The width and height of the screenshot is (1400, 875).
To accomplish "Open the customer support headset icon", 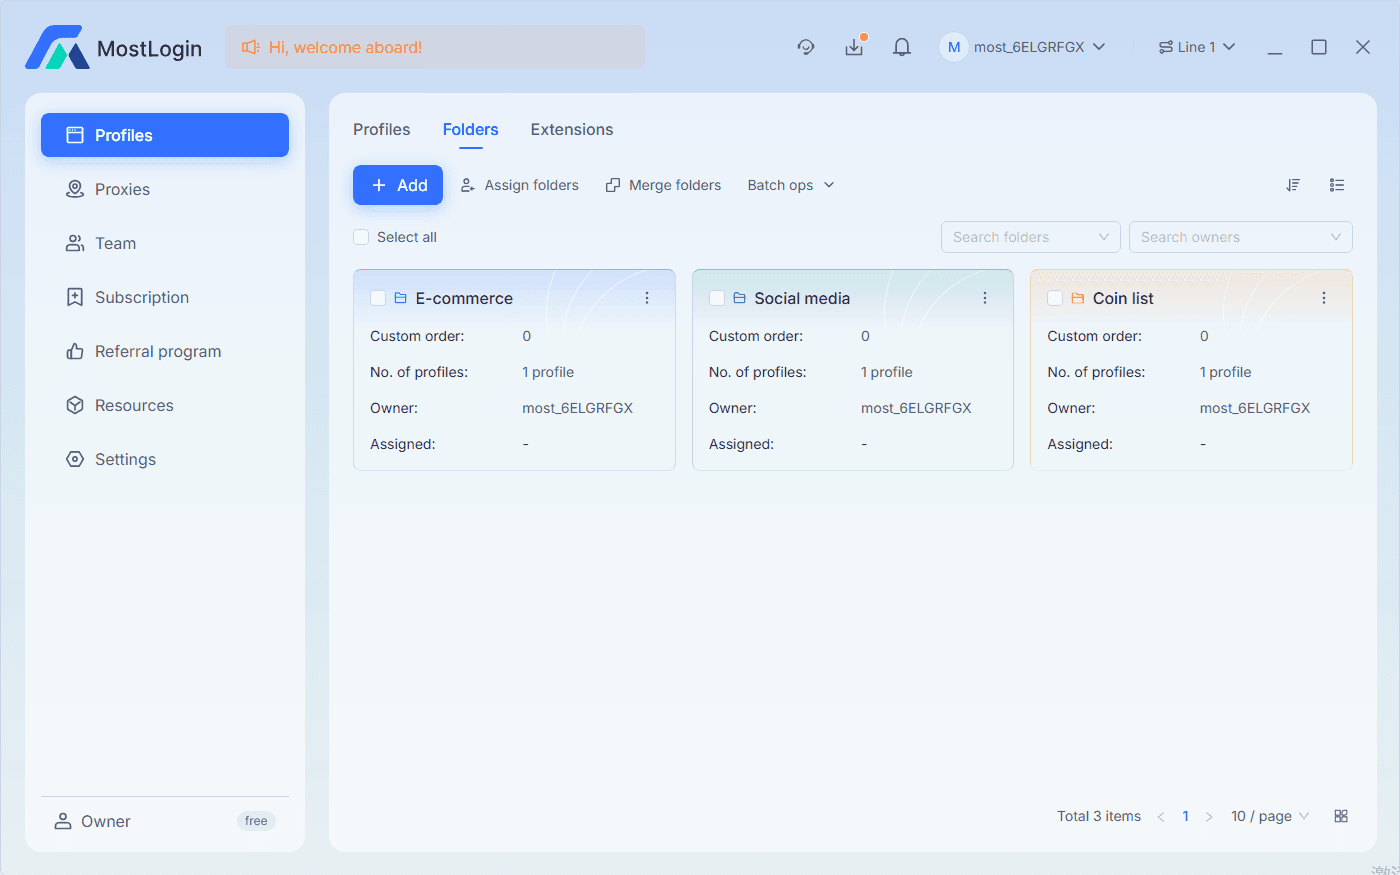I will coord(806,47).
